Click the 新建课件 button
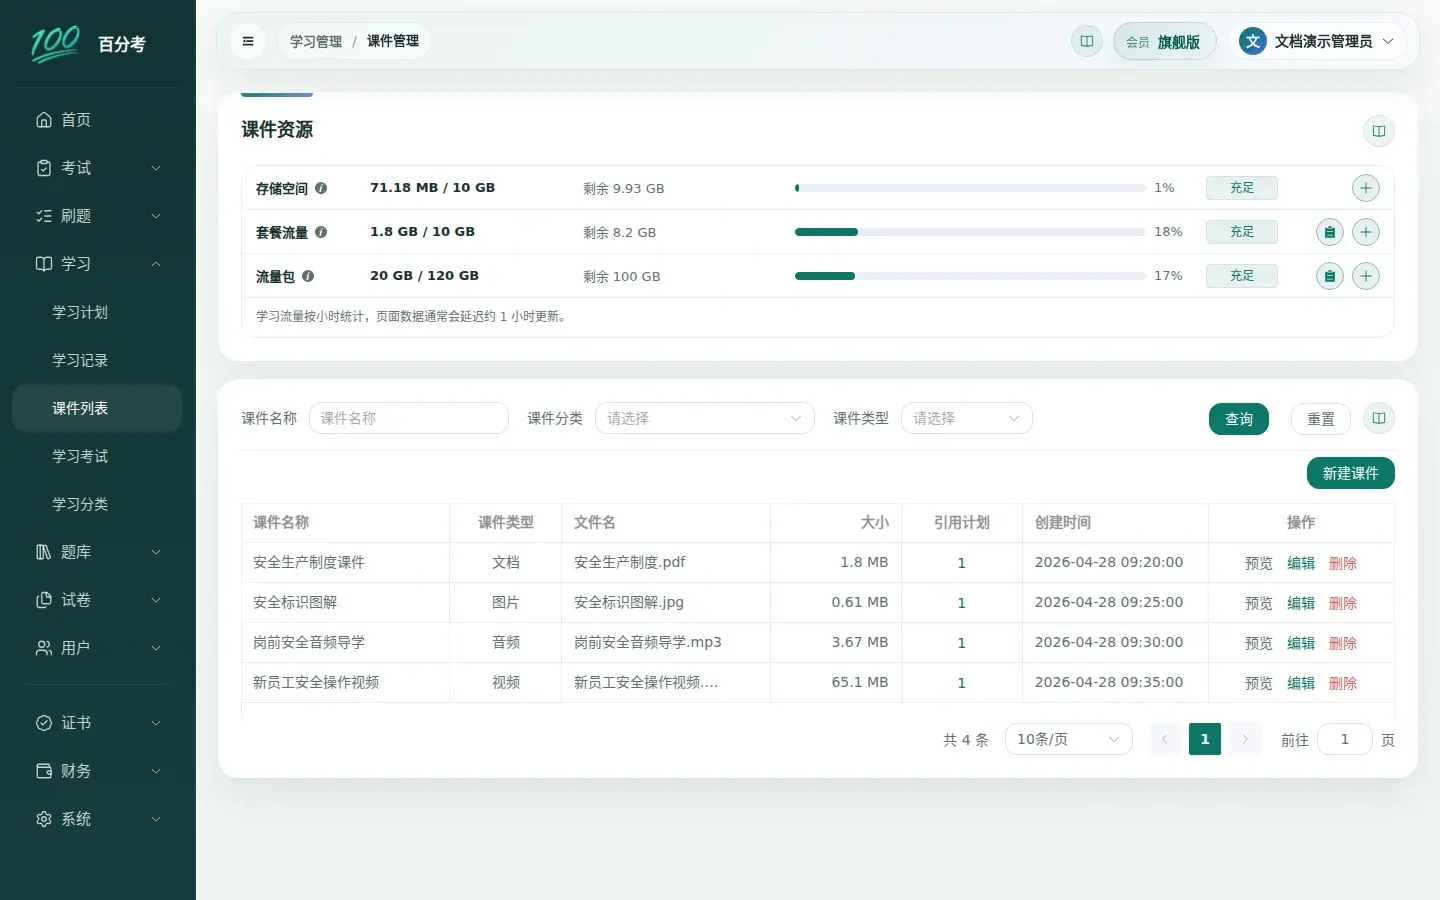Viewport: 1440px width, 900px height. (x=1351, y=473)
